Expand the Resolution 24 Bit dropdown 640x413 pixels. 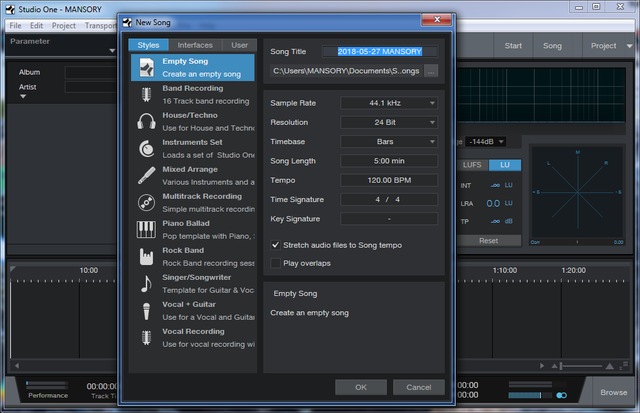[389, 122]
